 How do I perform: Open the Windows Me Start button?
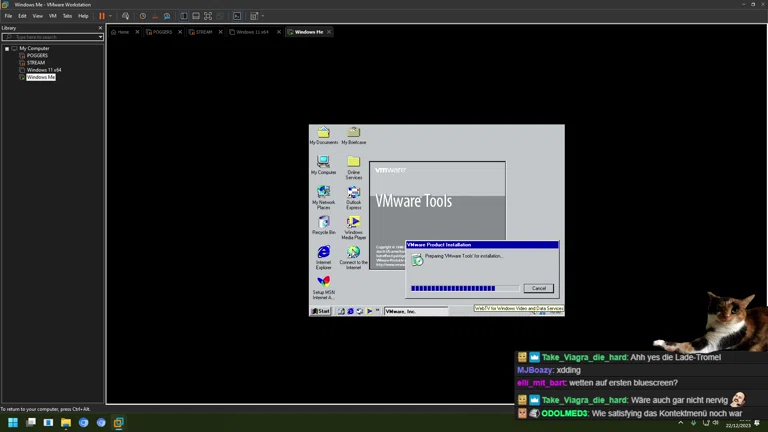(321, 311)
